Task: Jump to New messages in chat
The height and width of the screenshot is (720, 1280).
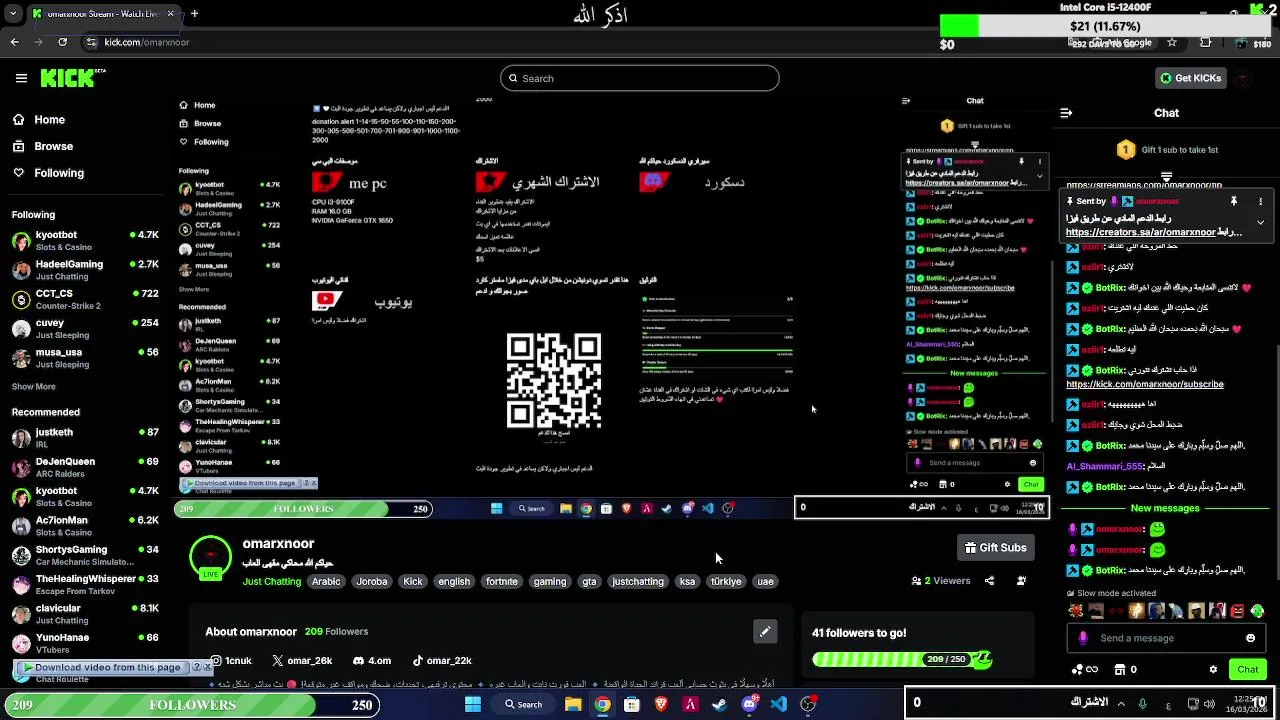Action: [x=1165, y=508]
